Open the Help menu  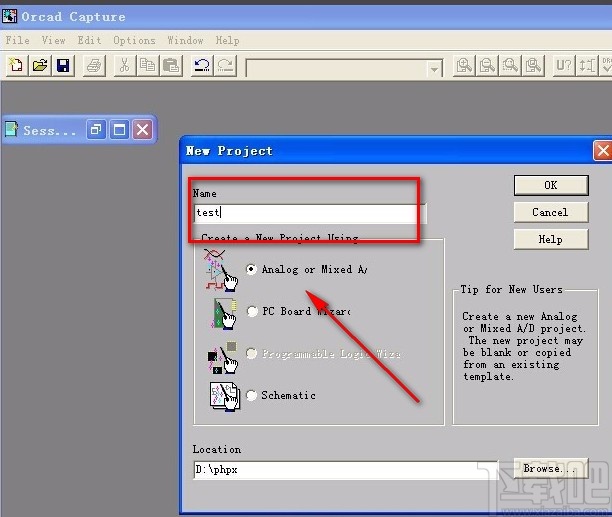click(228, 40)
